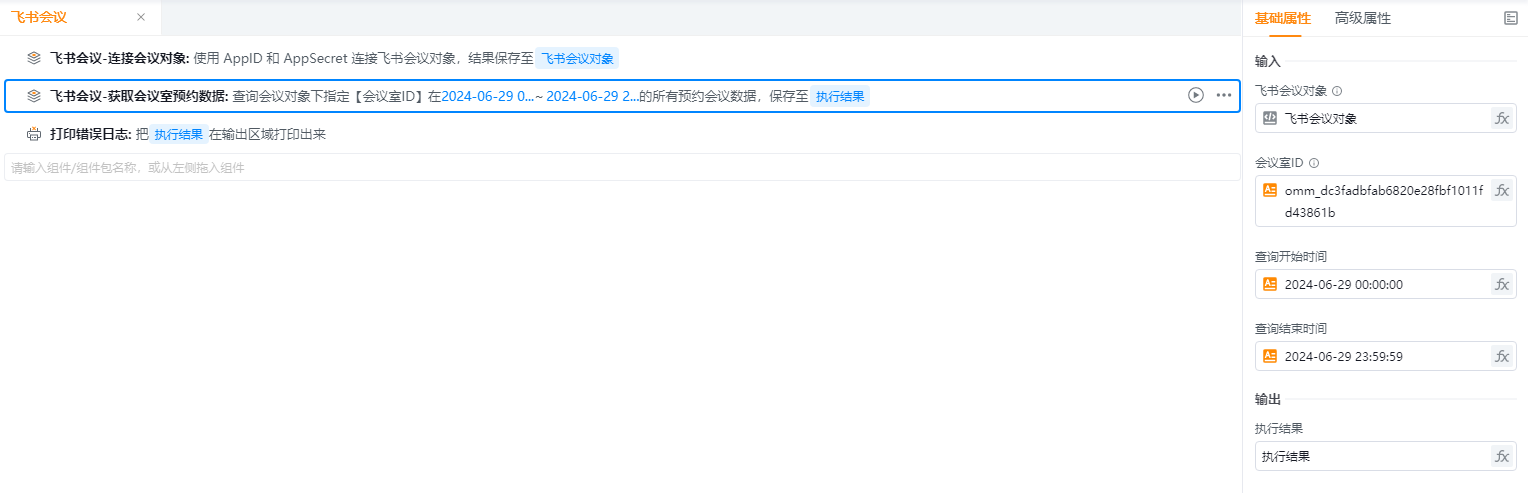Click the component name search input box

[620, 168]
